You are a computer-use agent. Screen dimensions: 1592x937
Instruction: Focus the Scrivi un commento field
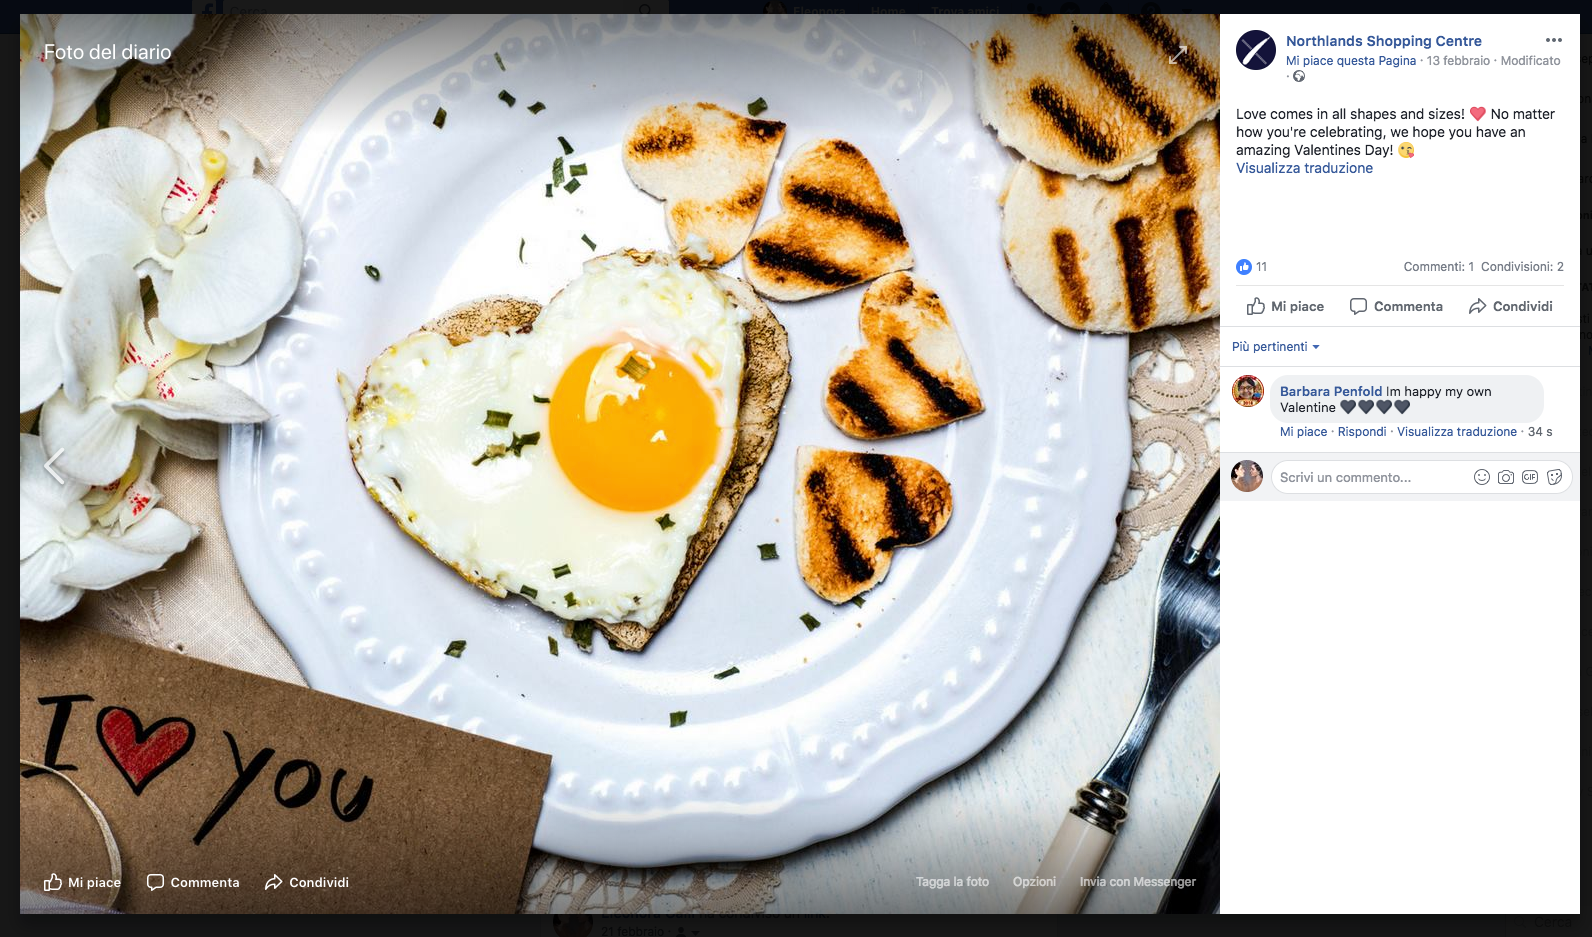click(x=1370, y=477)
